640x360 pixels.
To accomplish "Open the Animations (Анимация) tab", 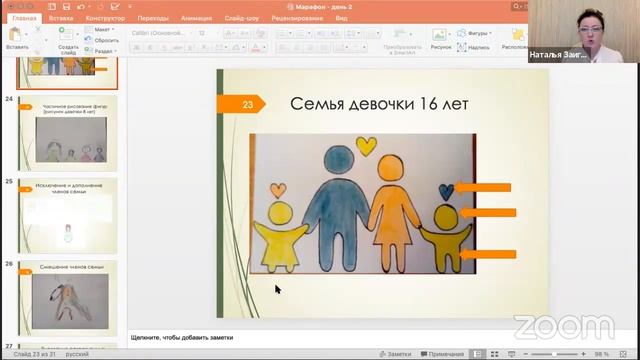I will pos(196,18).
